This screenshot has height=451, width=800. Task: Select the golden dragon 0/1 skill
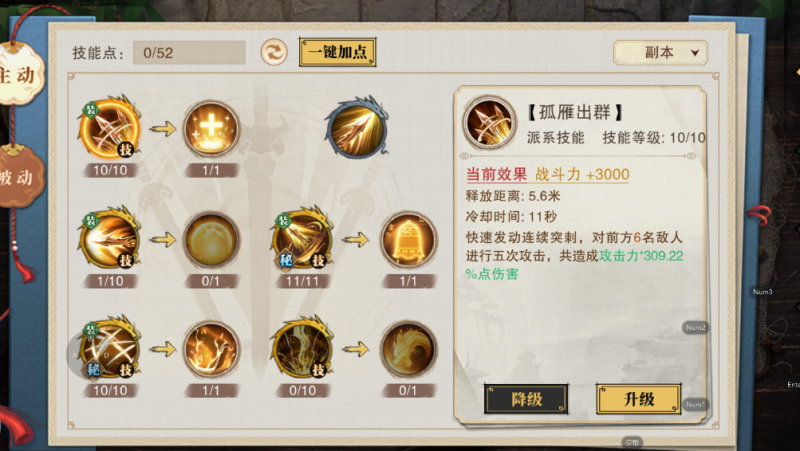coord(408,349)
